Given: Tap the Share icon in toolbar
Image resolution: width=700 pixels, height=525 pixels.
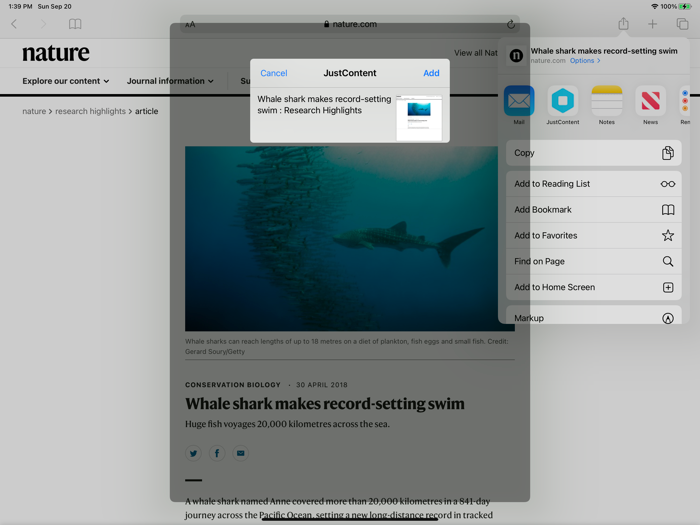Looking at the screenshot, I should (623, 24).
